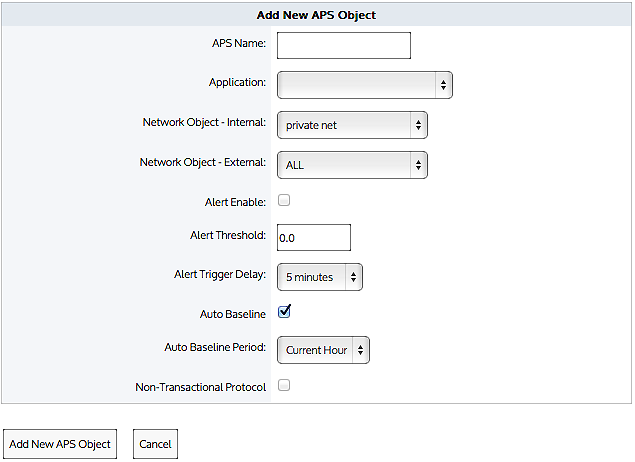Click the Alert Threshold field

click(313, 238)
